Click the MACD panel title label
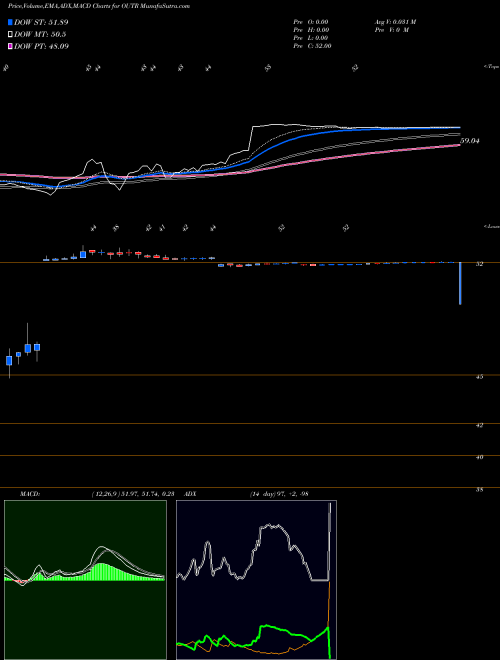The width and height of the screenshot is (500, 660). pyautogui.click(x=29, y=494)
